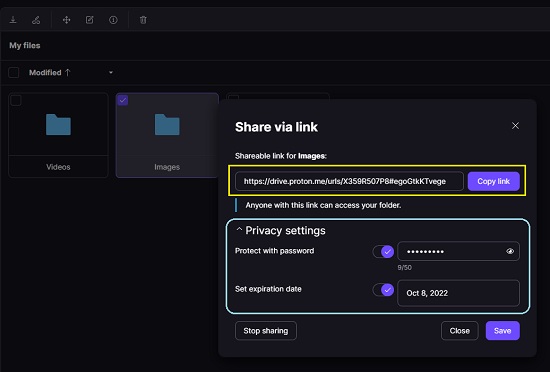Check the select-all checkbox beside Modified
Image resolution: width=550 pixels, height=372 pixels.
click(x=14, y=73)
